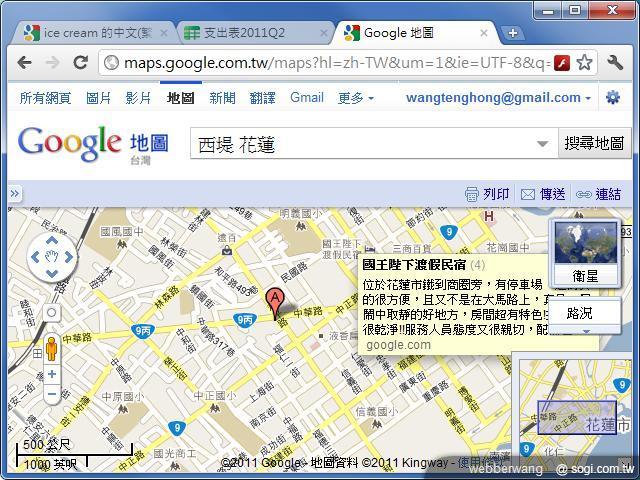Click the Google 地圖 logo
The image size is (640, 480).
93,144
